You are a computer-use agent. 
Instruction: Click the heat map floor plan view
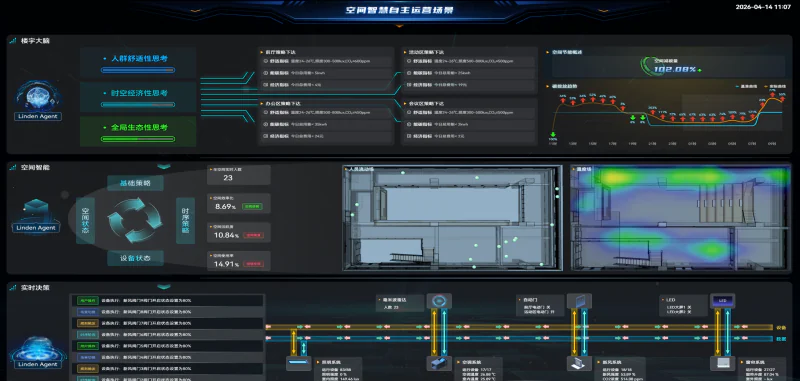tap(681, 217)
